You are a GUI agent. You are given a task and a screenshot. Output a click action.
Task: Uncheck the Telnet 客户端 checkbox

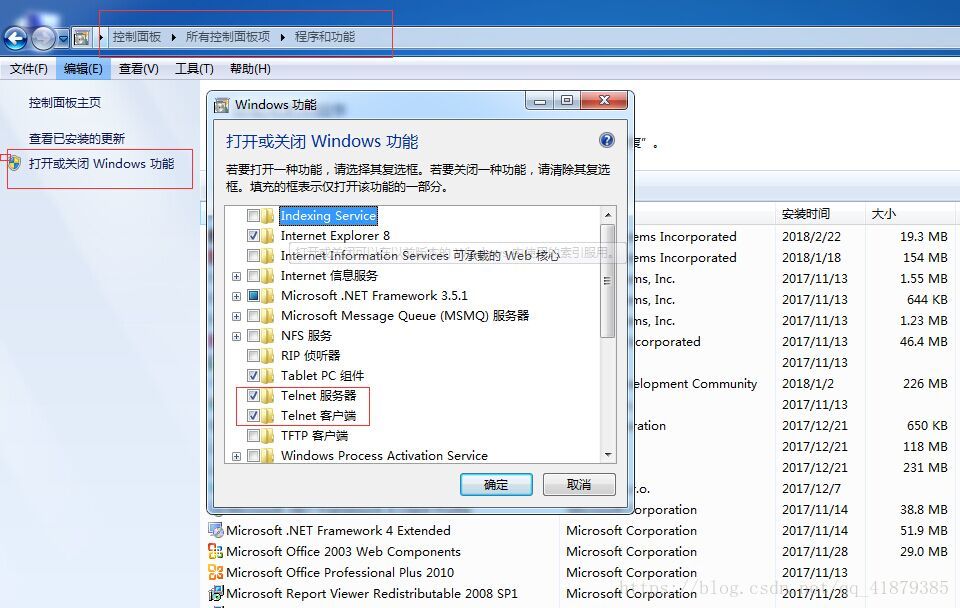253,416
